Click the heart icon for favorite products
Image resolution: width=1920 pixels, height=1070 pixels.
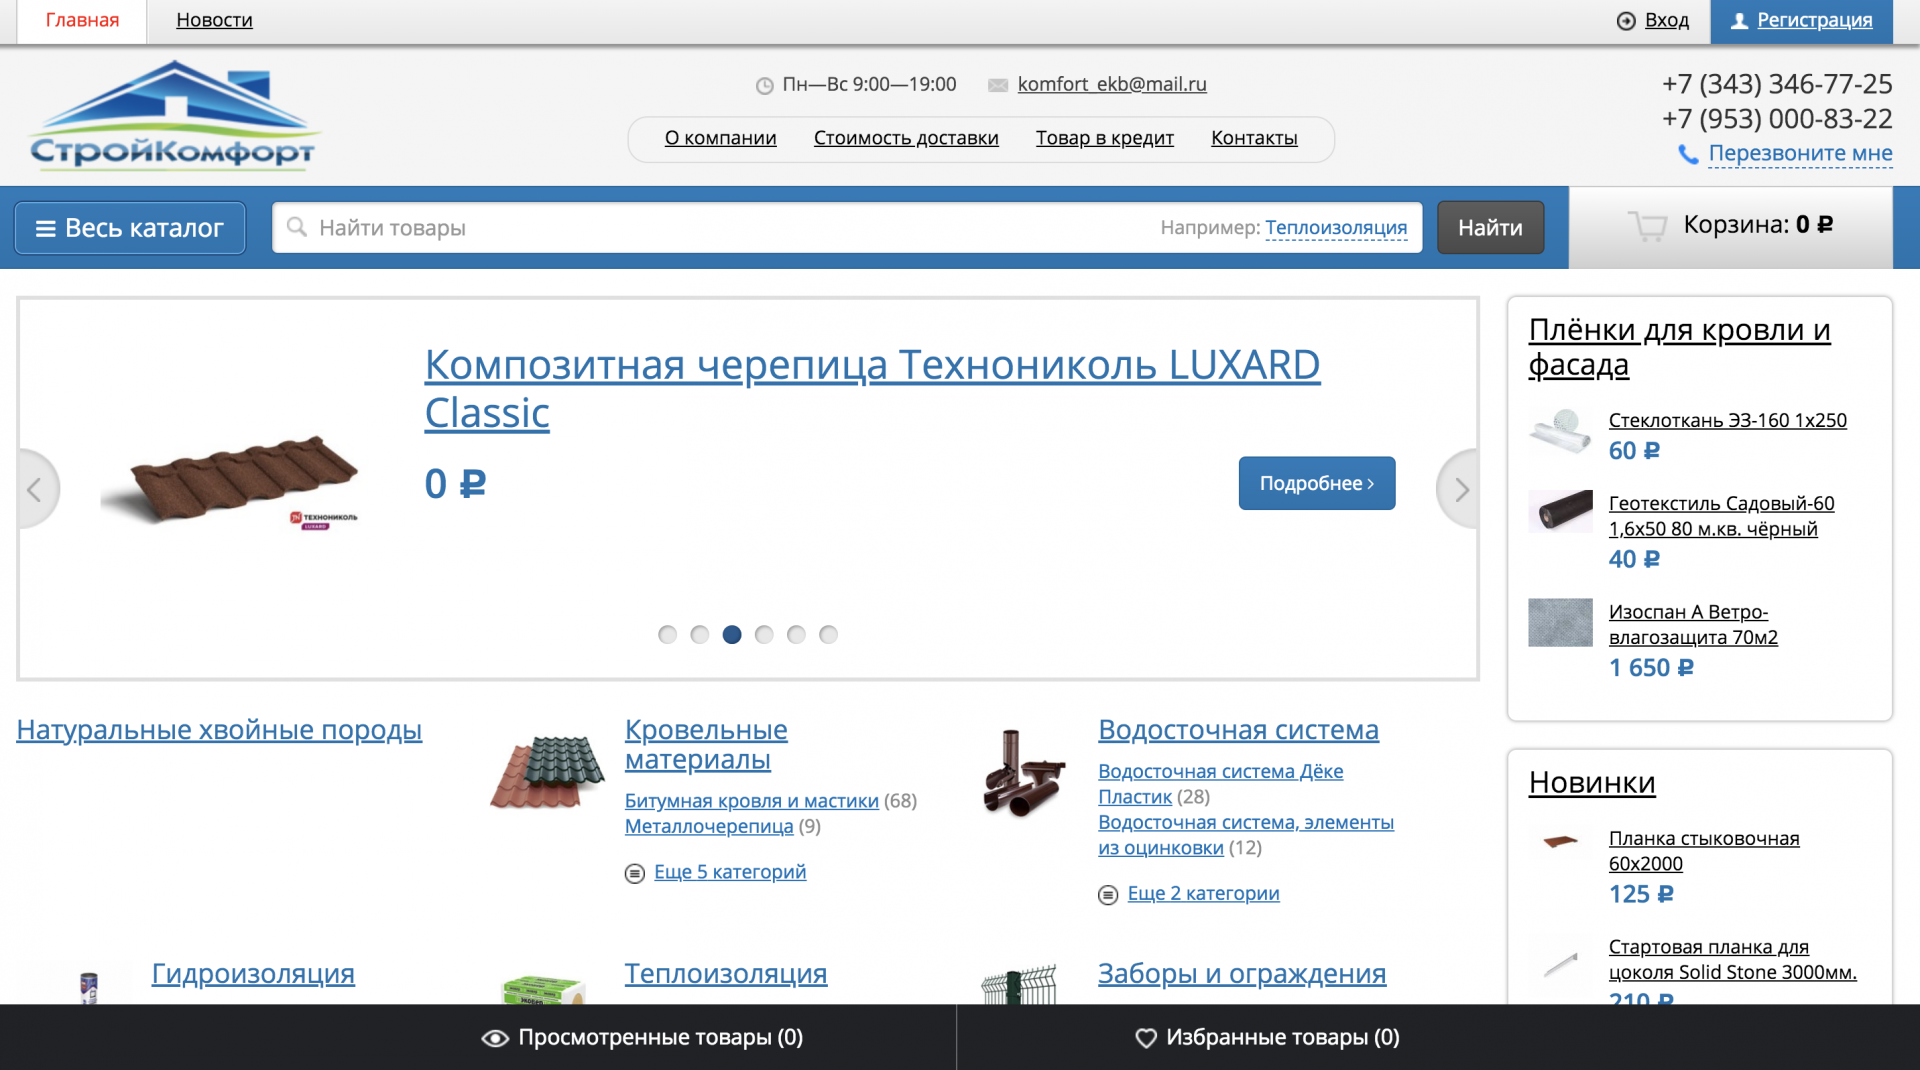pyautogui.click(x=1144, y=1038)
